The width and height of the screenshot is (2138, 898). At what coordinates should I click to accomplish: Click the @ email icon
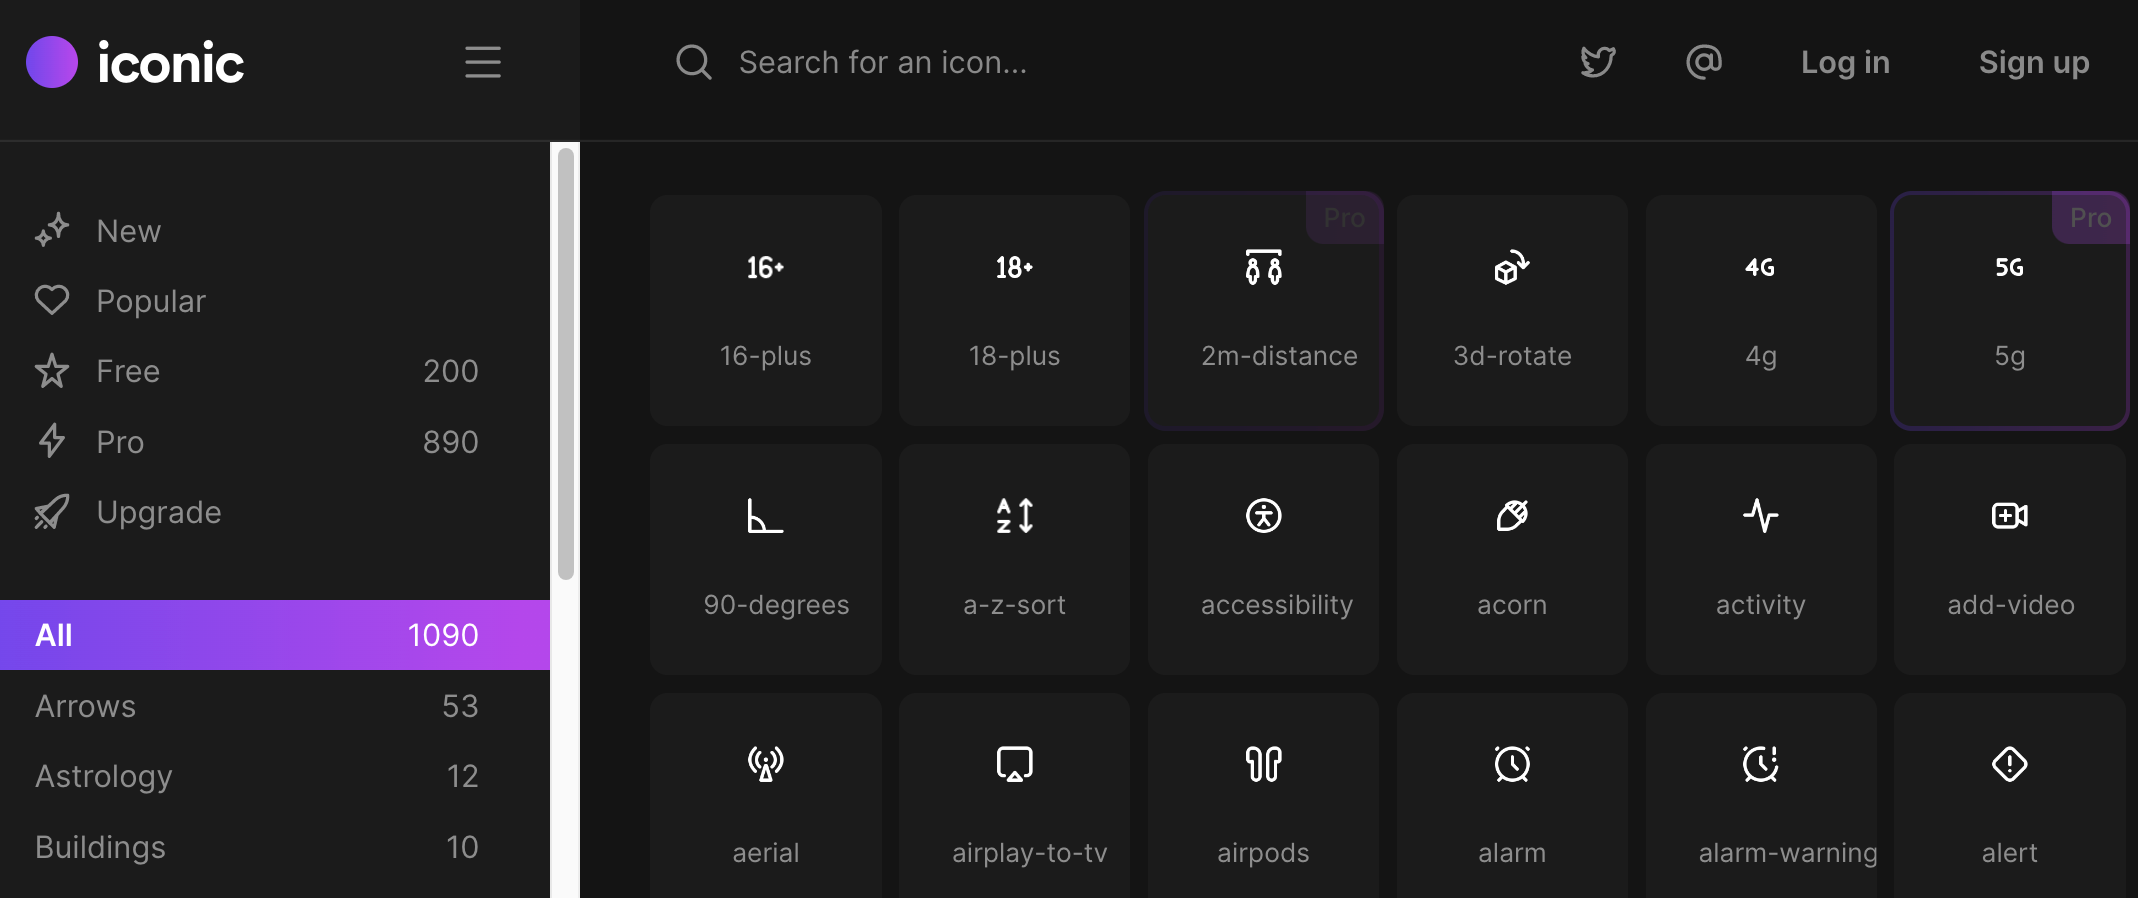1703,62
